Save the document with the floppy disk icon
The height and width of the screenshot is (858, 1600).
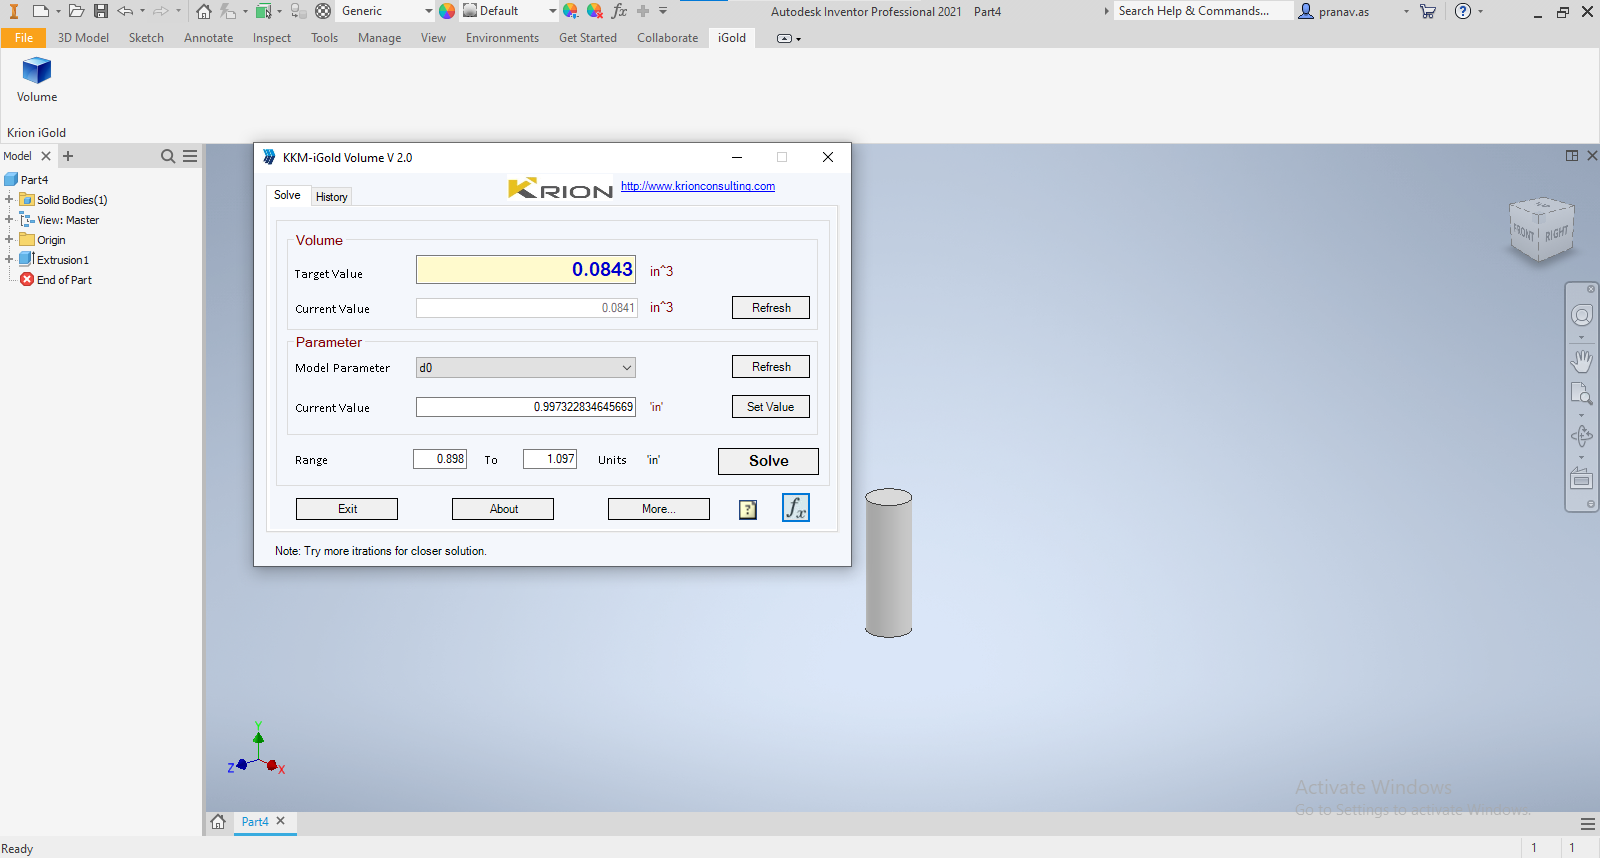(101, 11)
